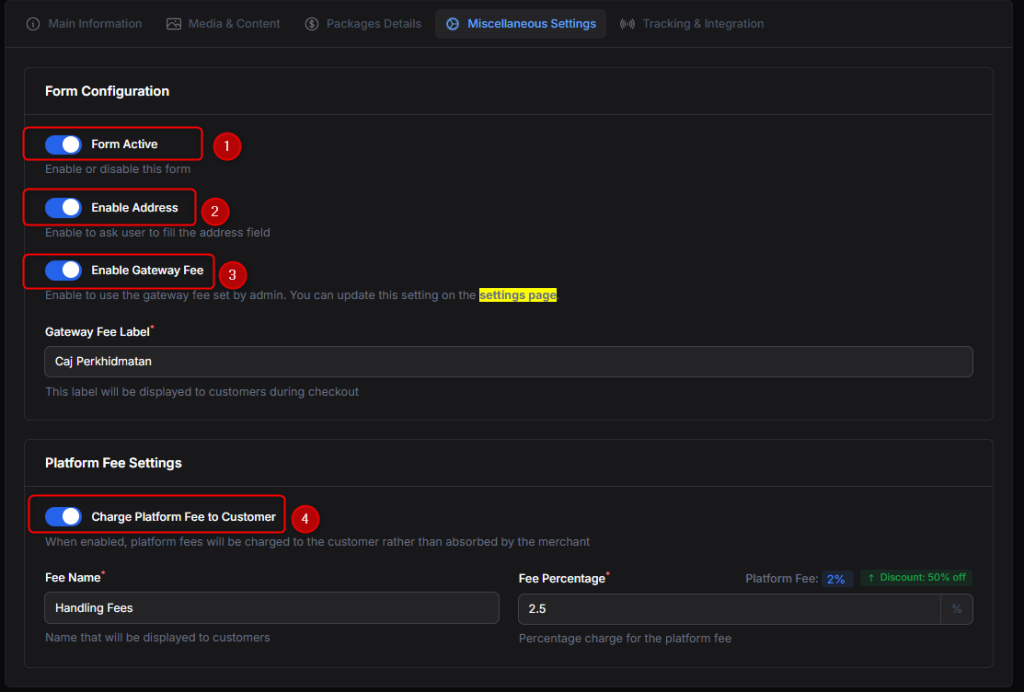
Task: Click the 'Platform Fee:' label text
Action: (x=782, y=578)
